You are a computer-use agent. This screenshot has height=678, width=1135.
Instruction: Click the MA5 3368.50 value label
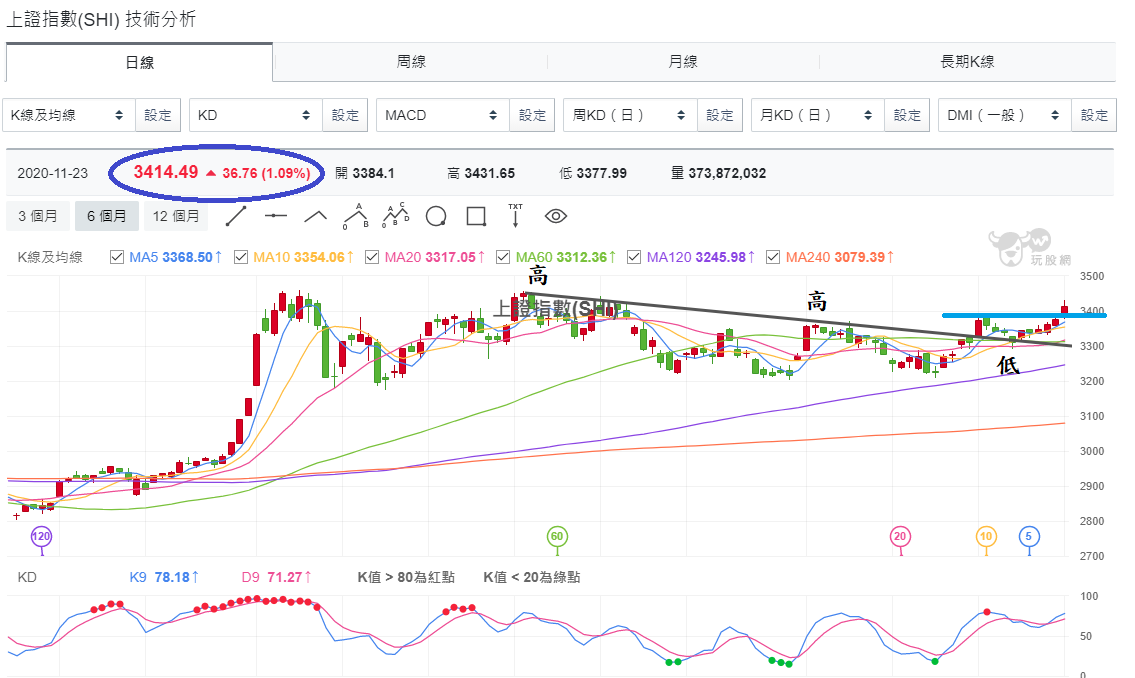point(175,257)
